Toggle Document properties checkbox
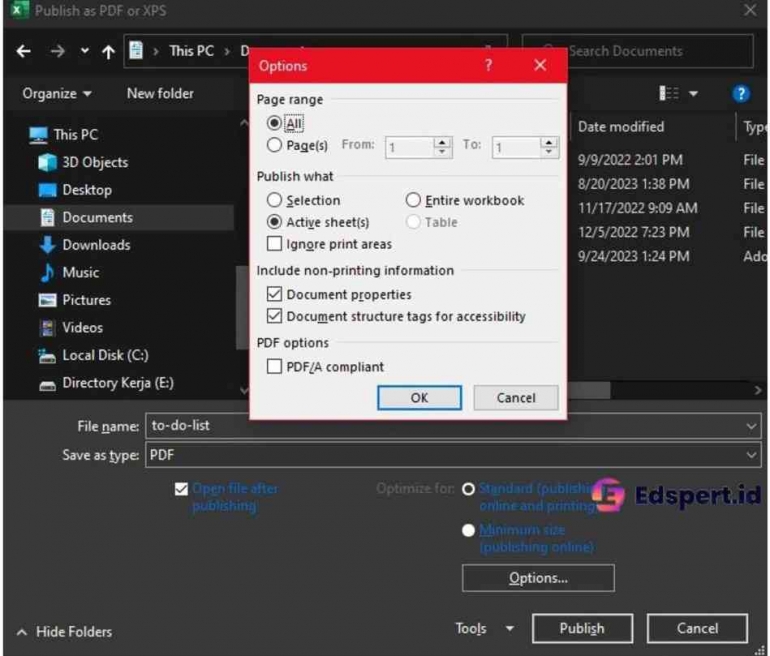 (x=274, y=294)
